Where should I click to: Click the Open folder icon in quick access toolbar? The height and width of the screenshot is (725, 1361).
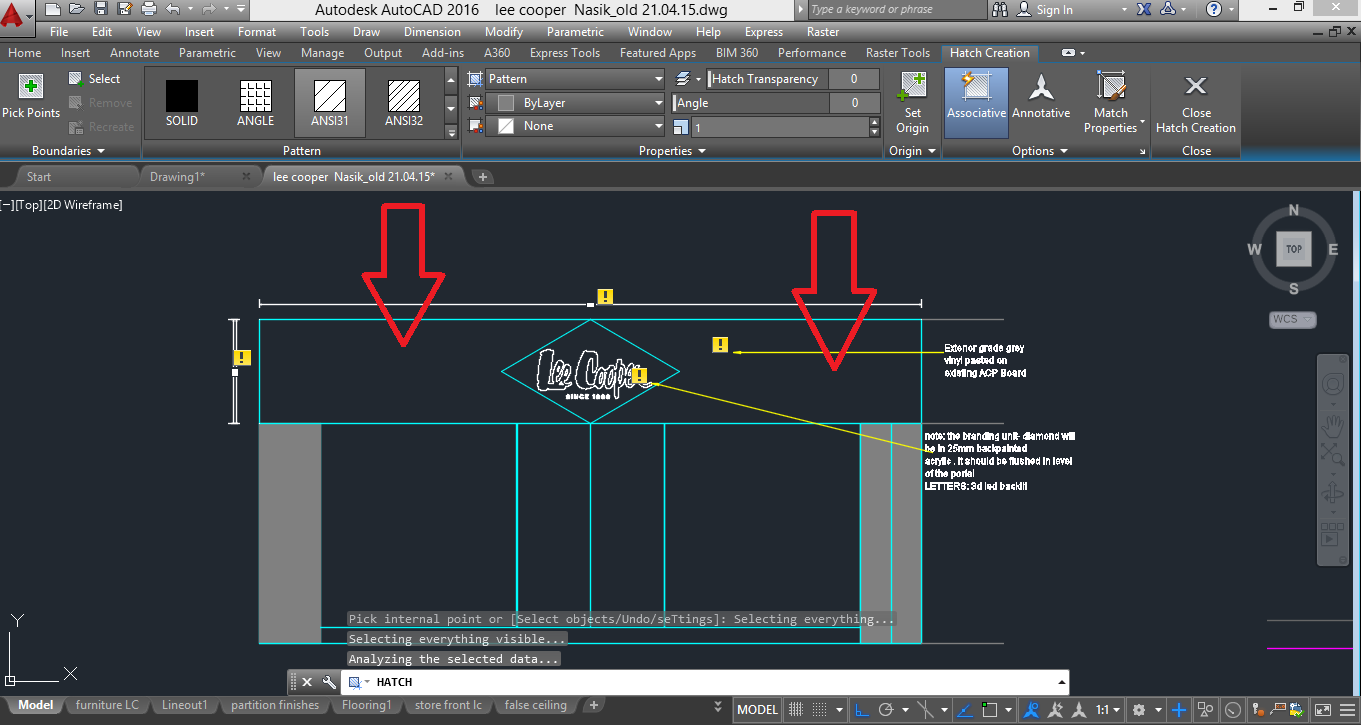point(77,9)
